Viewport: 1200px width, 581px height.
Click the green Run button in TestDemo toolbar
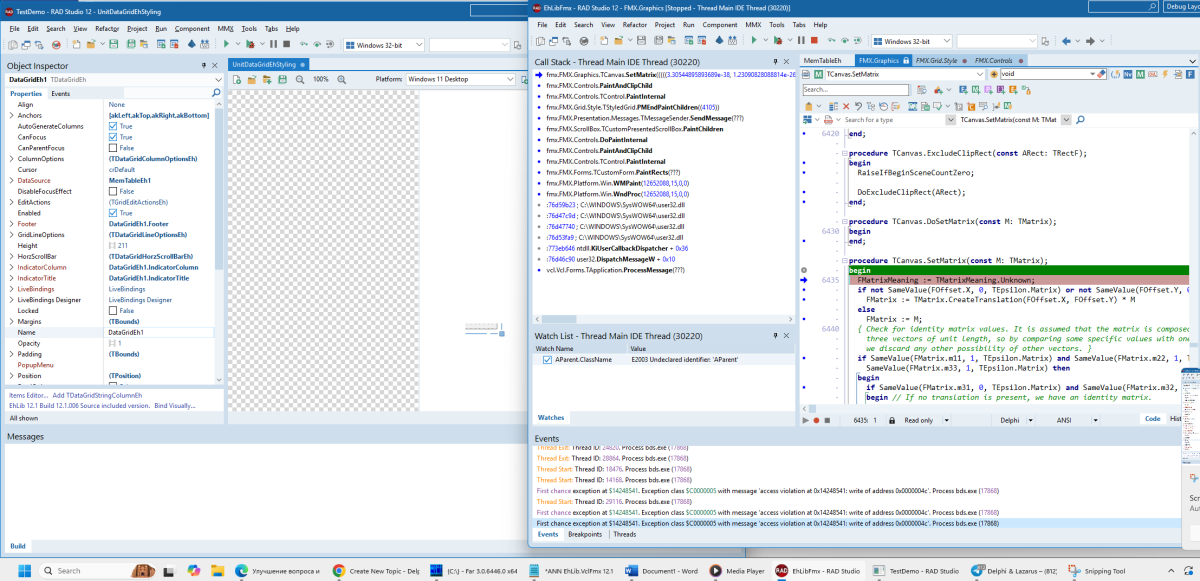[226, 44]
